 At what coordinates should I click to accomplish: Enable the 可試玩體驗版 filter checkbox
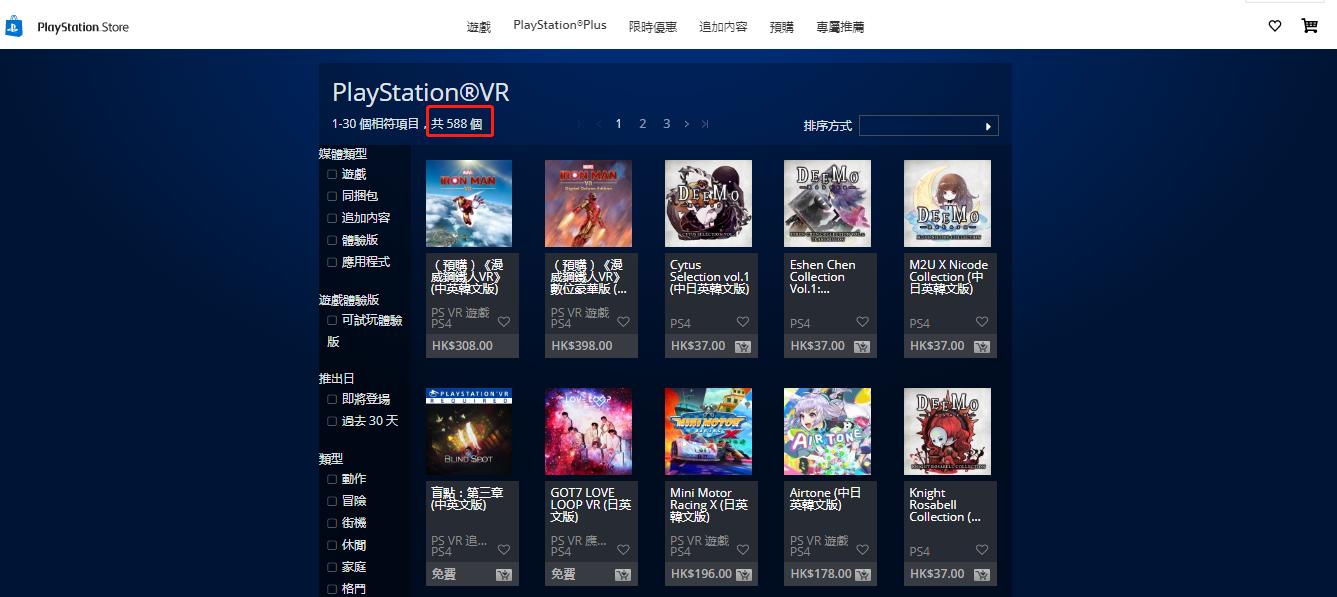point(331,320)
